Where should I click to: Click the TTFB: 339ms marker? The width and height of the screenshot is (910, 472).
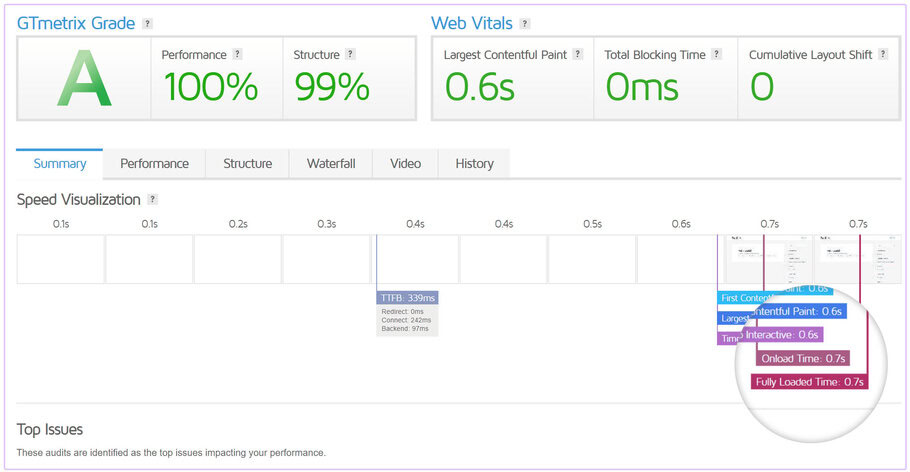coord(407,298)
